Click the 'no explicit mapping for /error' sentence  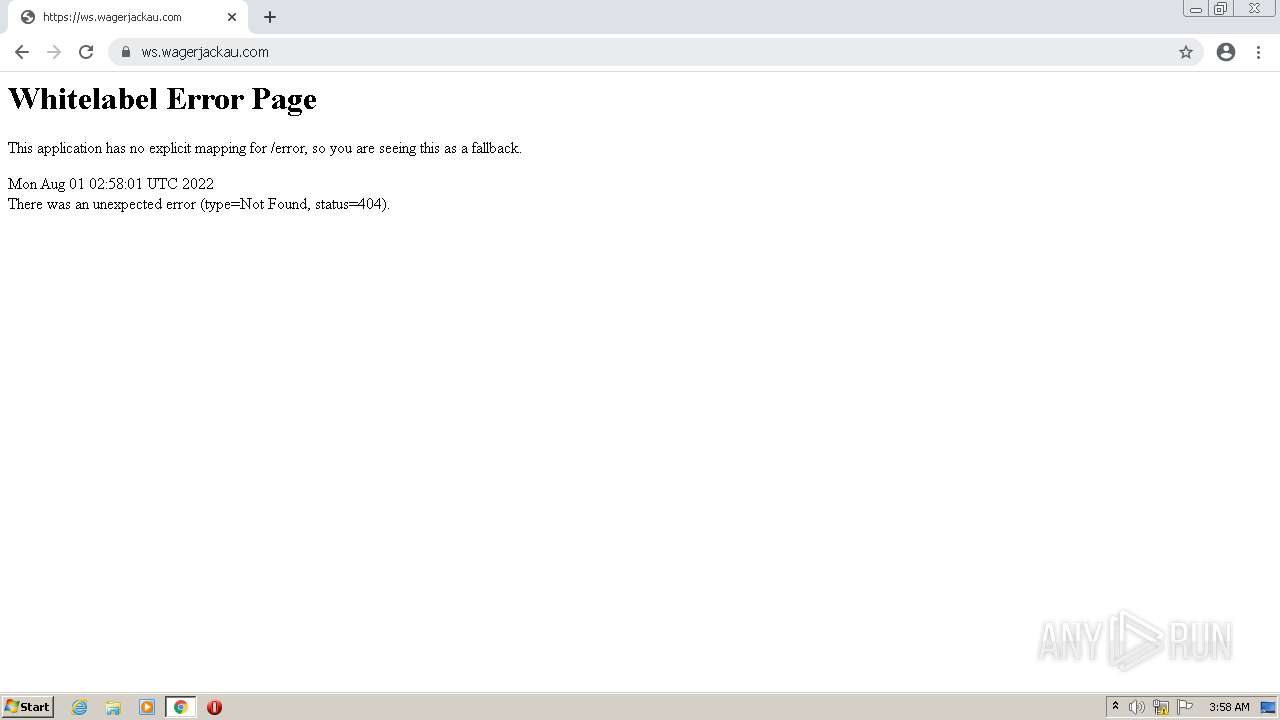coord(265,148)
